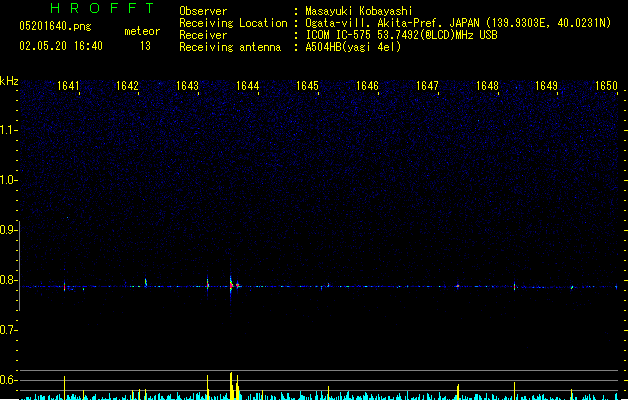Click the Observer field label
This screenshot has width=629, height=400.
click(203, 11)
